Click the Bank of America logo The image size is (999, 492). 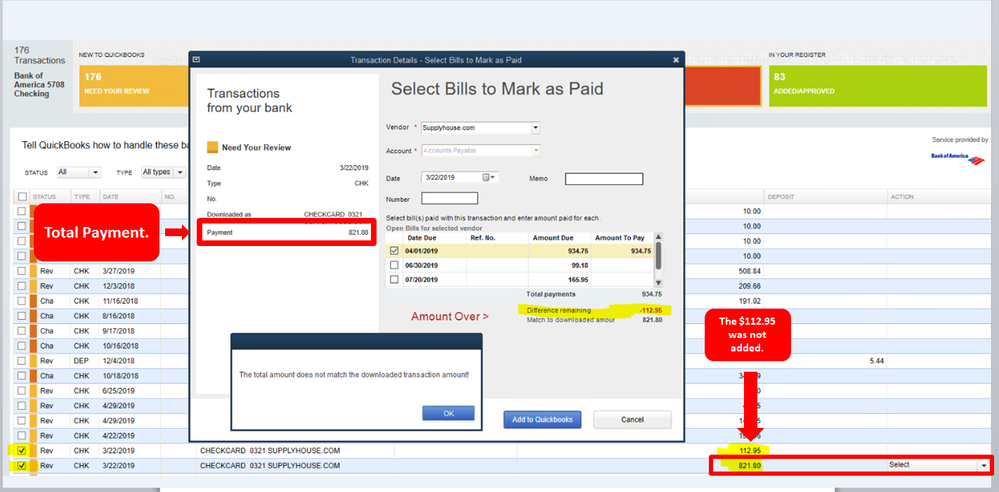point(957,159)
